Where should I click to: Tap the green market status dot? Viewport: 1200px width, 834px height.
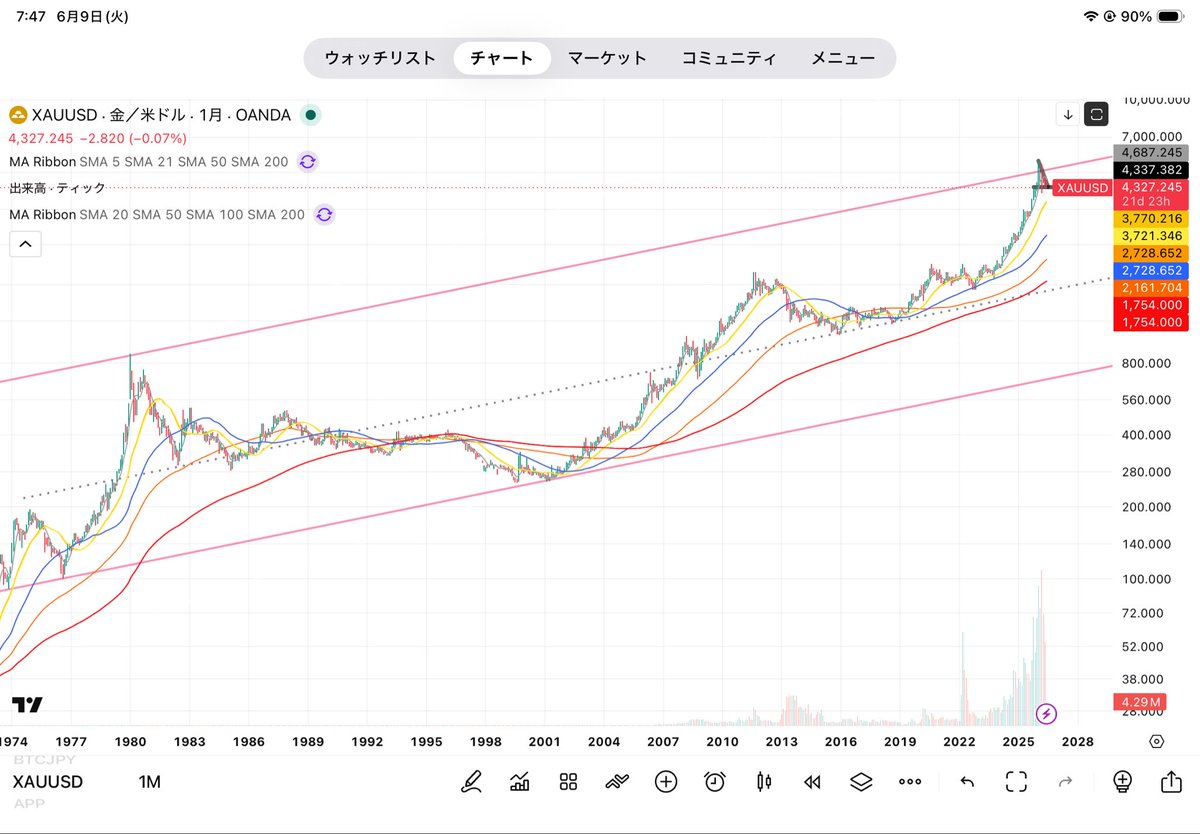point(311,115)
